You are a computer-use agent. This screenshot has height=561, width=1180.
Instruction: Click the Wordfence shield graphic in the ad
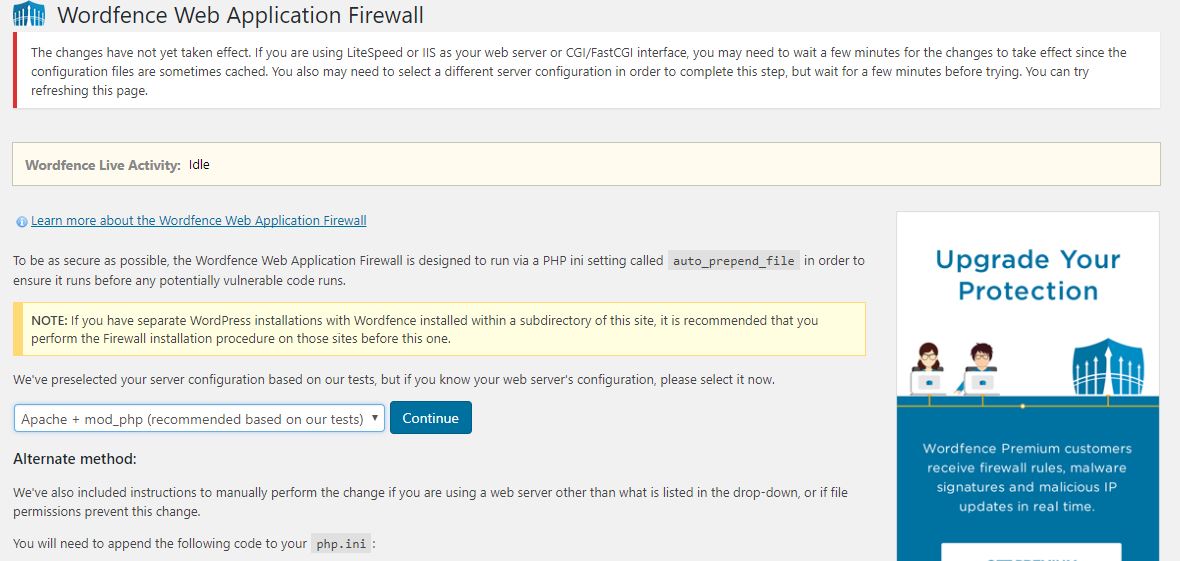coord(1108,367)
